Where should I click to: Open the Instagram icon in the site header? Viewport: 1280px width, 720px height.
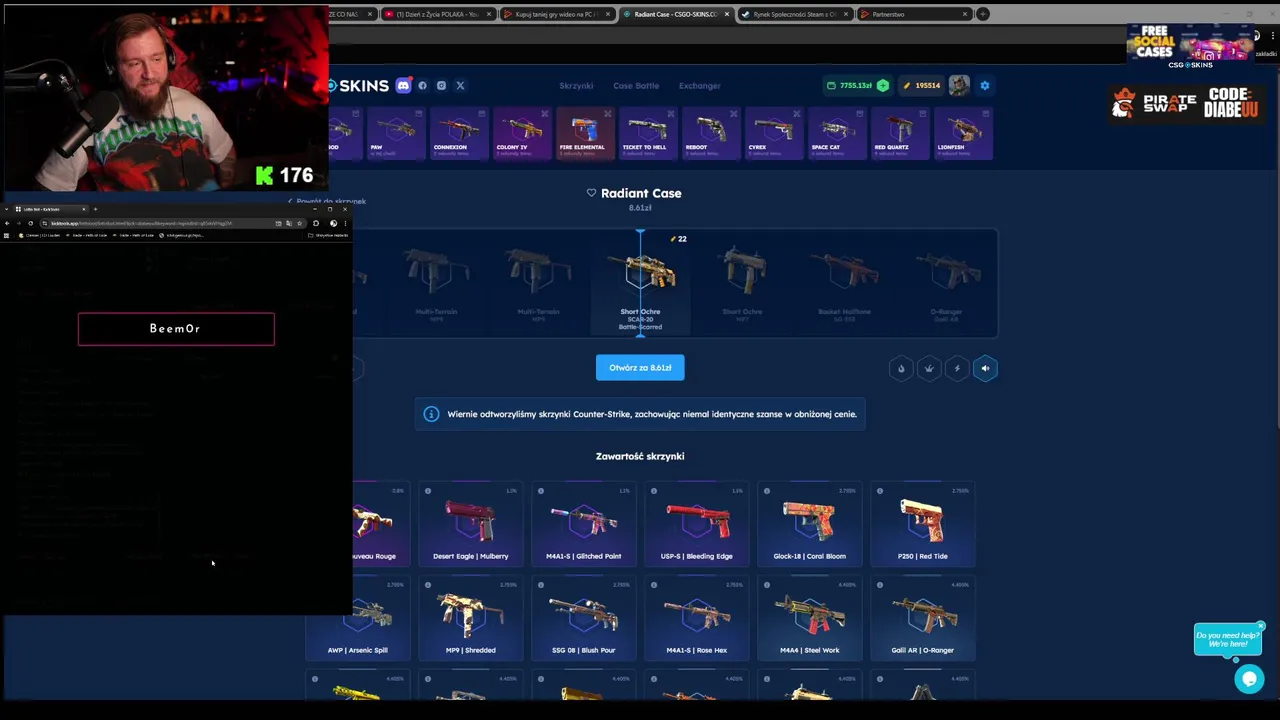click(x=441, y=86)
